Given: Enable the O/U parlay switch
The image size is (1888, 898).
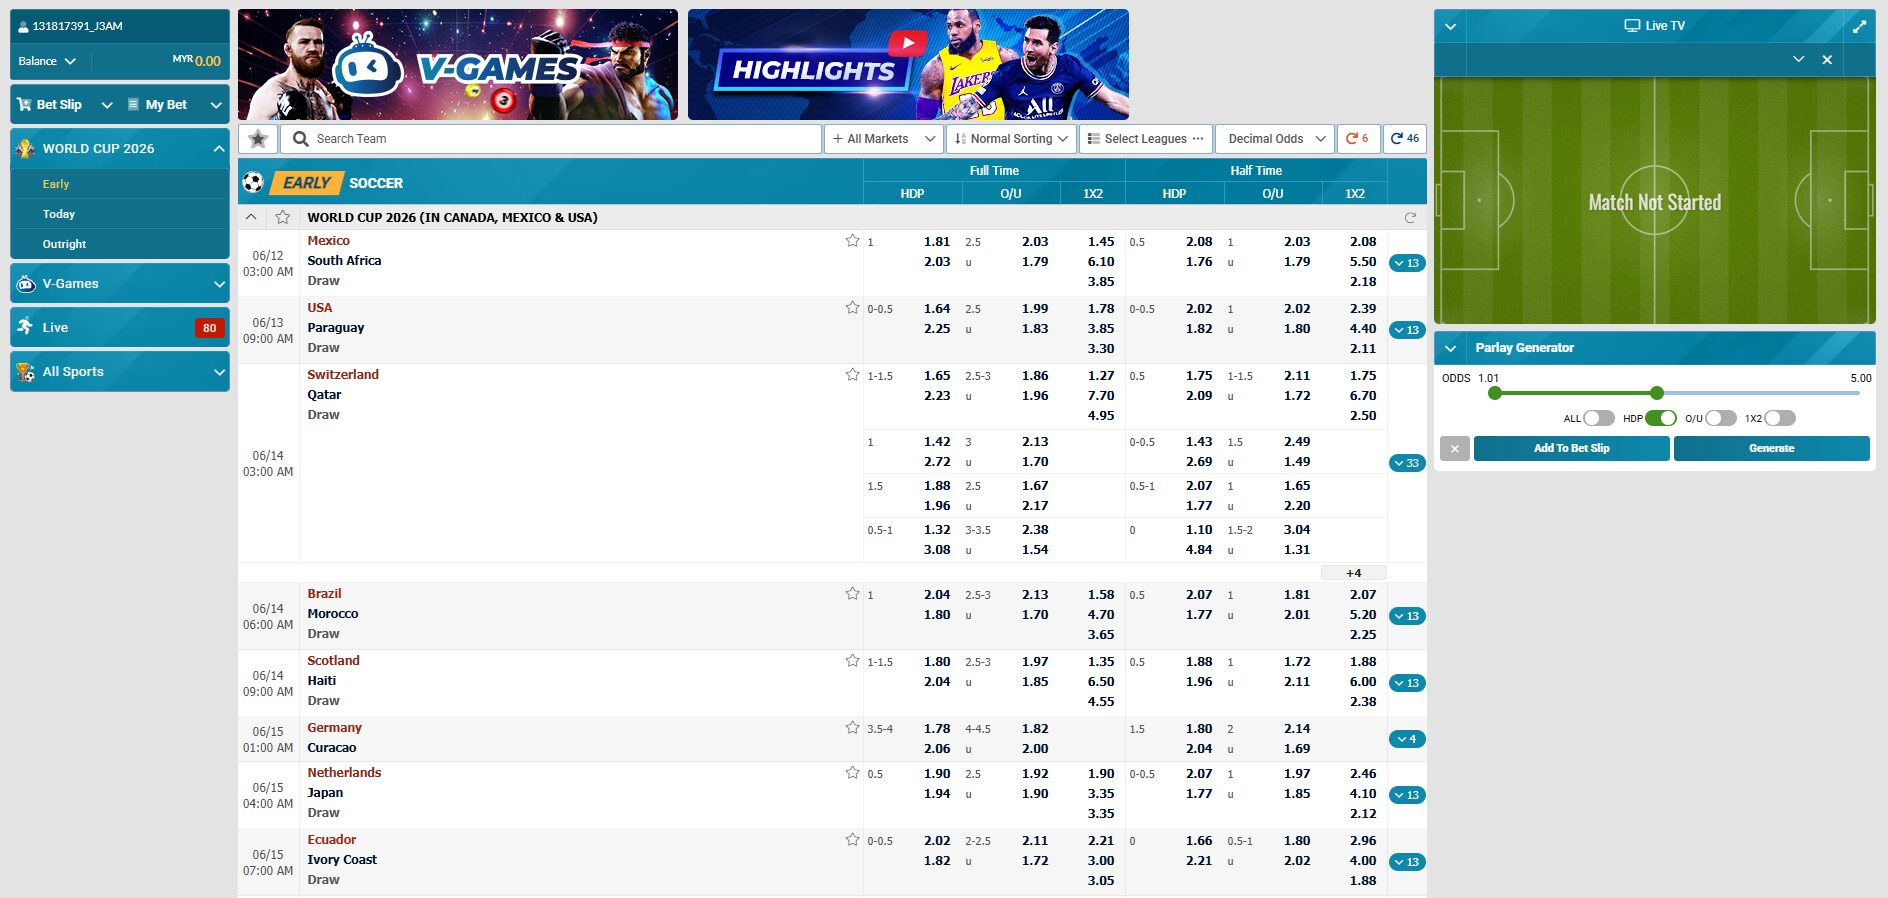Looking at the screenshot, I should (1720, 418).
